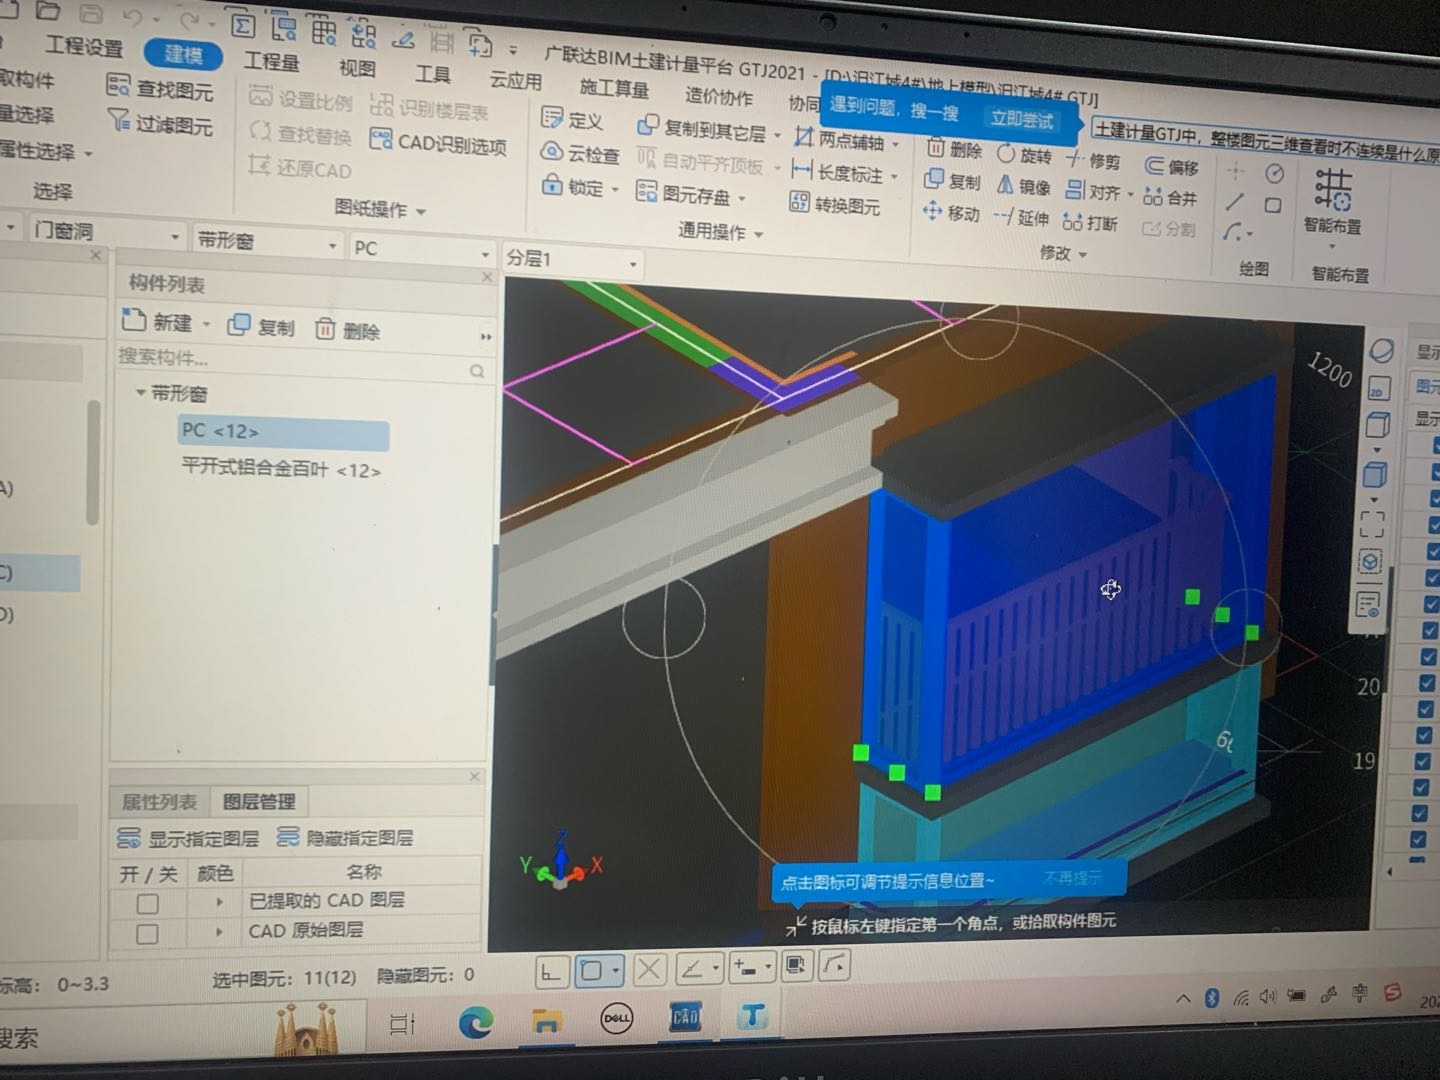Viewport: 1440px width, 1080px height.
Task: Select the line drawing tool
Action: pyautogui.click(x=1235, y=201)
